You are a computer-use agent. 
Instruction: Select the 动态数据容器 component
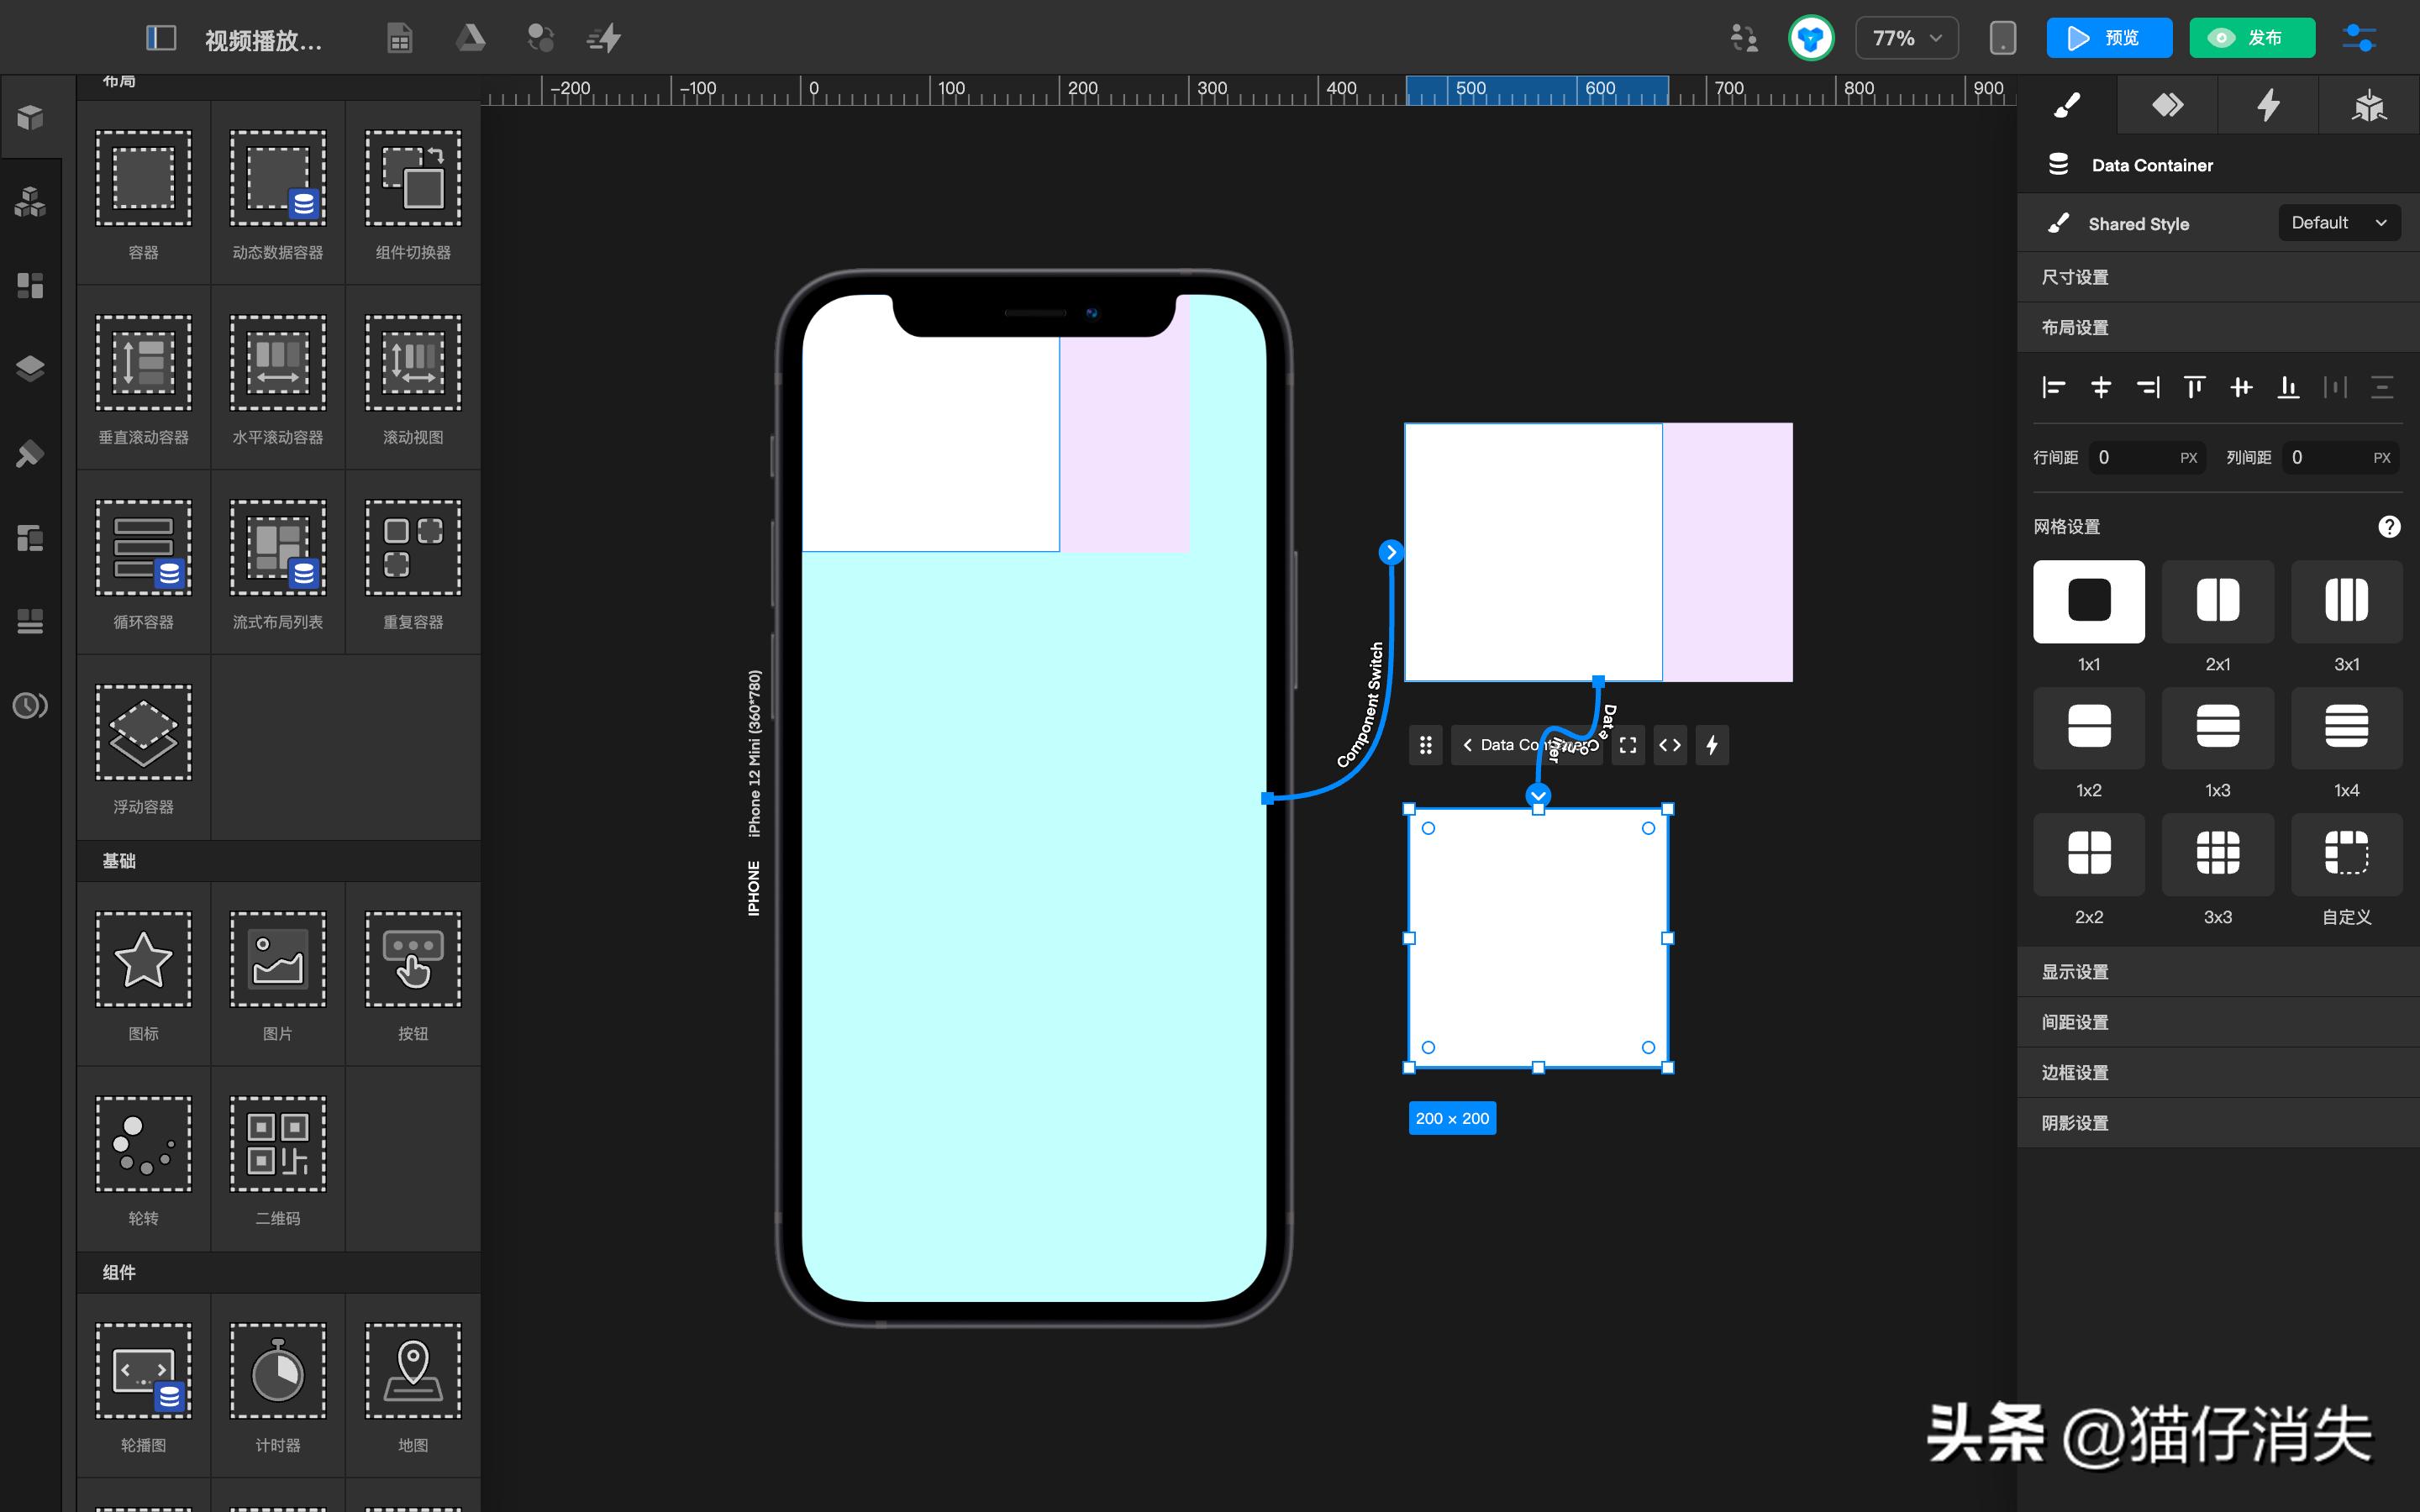click(x=277, y=195)
